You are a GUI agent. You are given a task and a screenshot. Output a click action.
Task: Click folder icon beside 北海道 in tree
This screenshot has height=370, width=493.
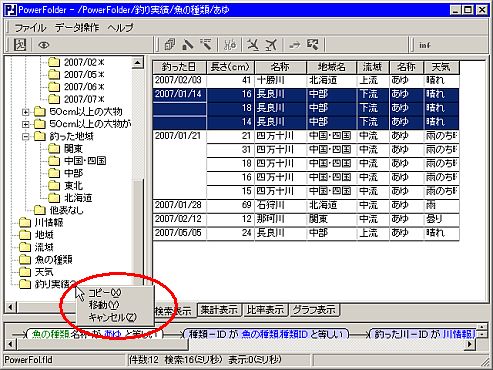point(54,198)
